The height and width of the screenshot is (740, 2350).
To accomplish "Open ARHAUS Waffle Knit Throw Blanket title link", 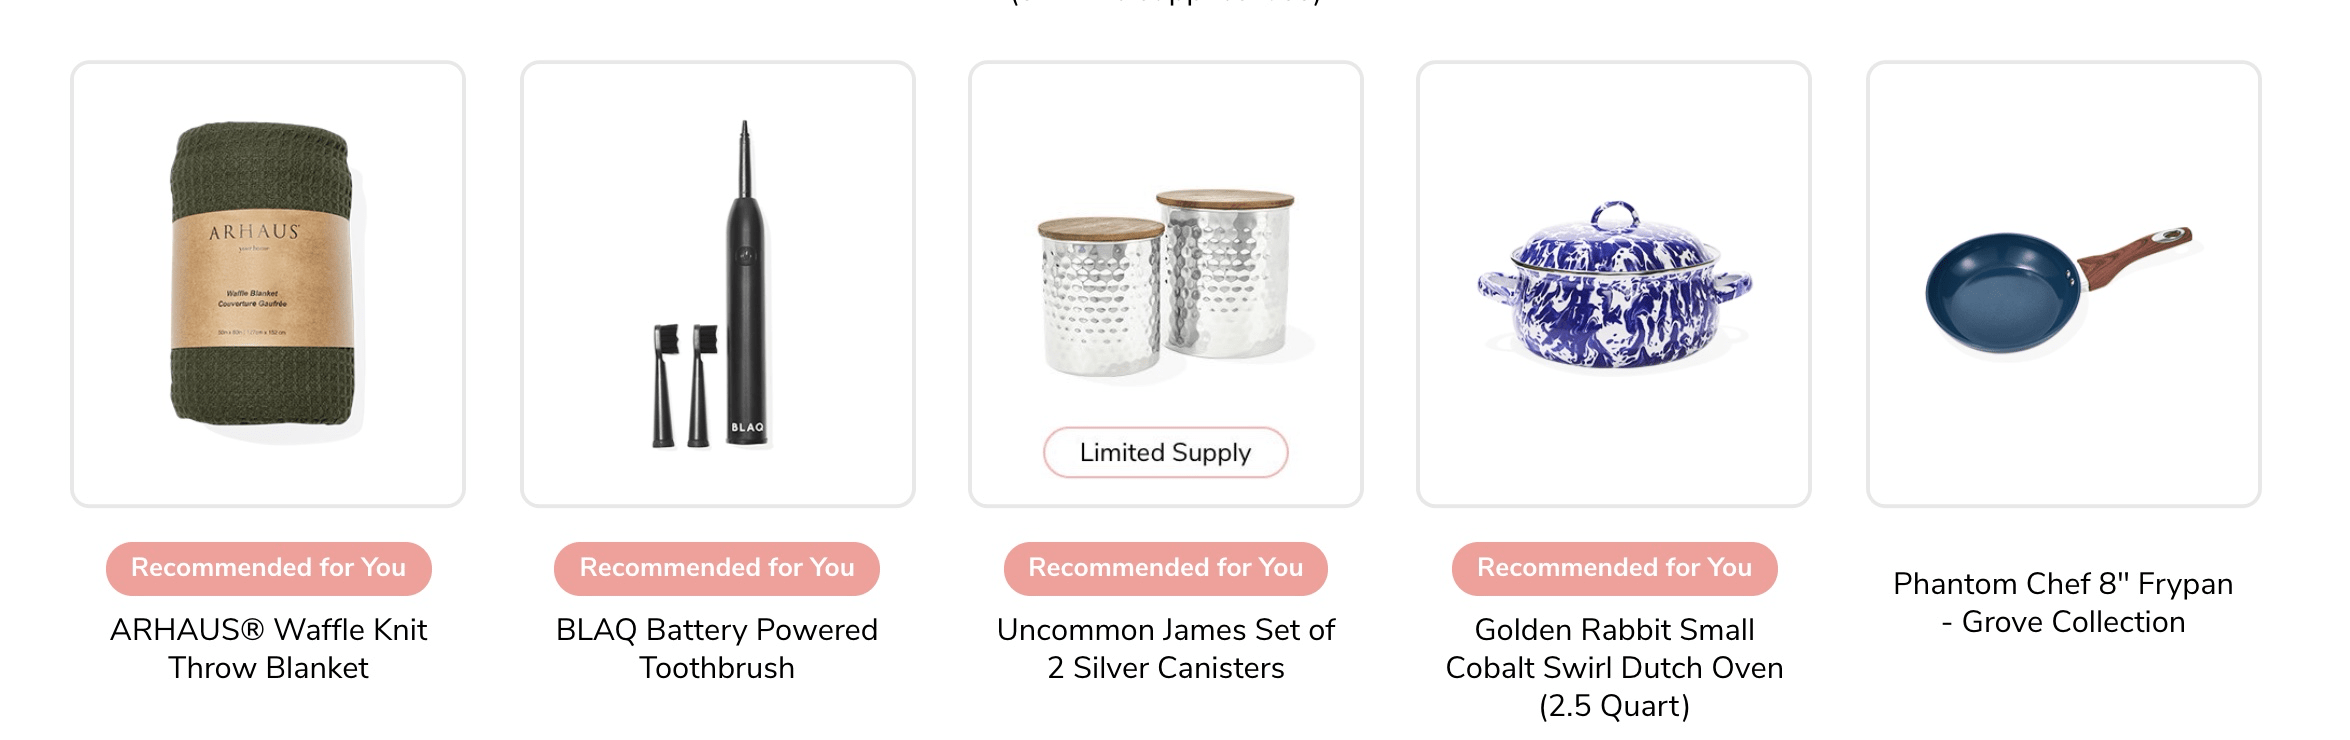I will [x=268, y=649].
